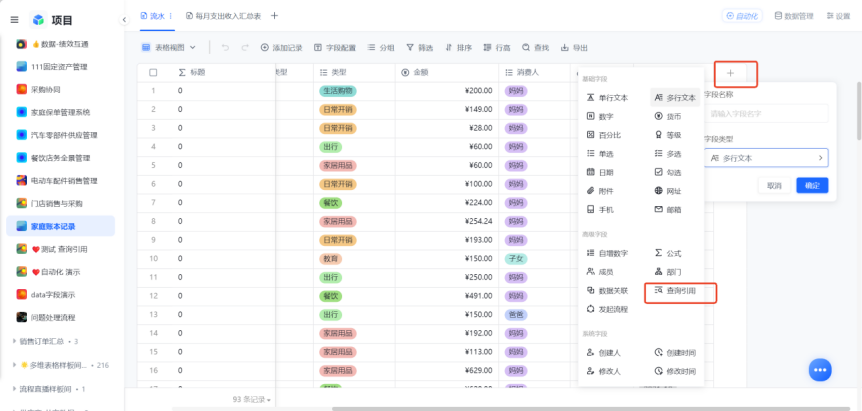Screen dimensions: 862x411
Task: Choose 数字 field type
Action: point(600,116)
